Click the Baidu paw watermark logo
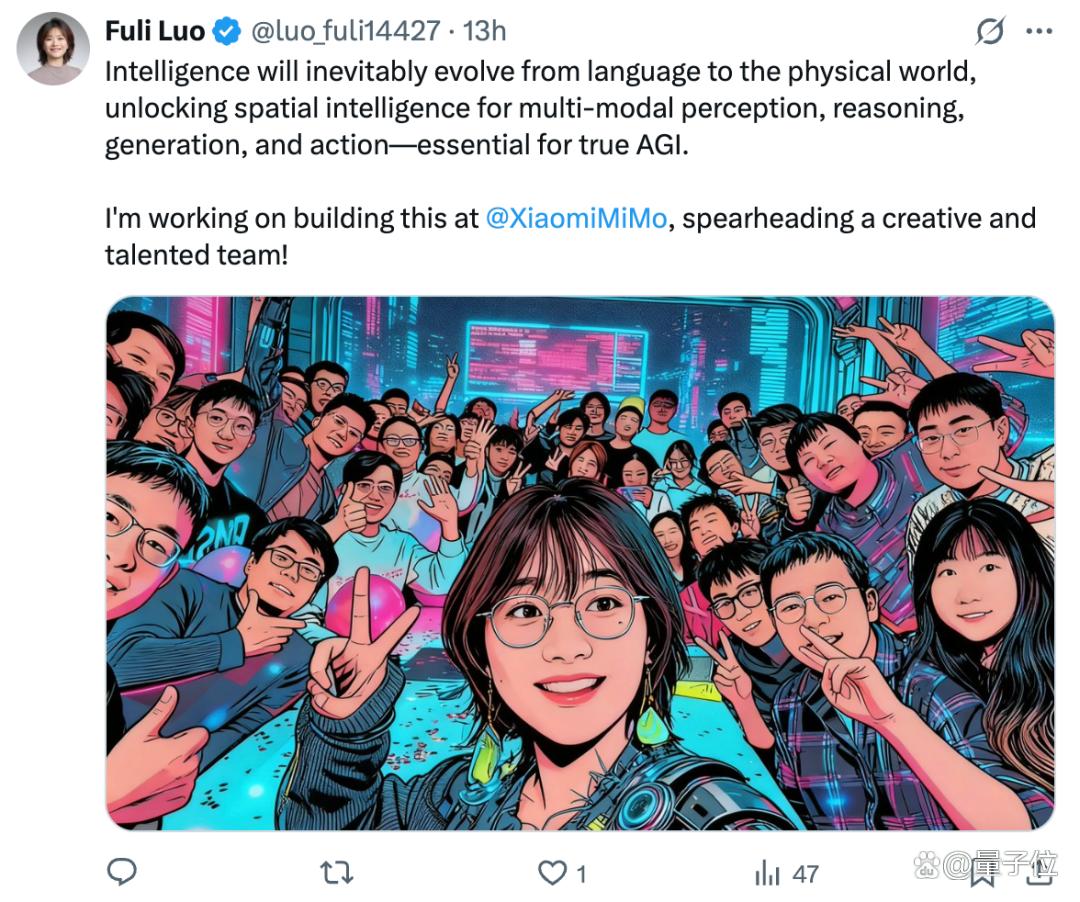Viewport: 1080px width, 902px height. (x=928, y=864)
